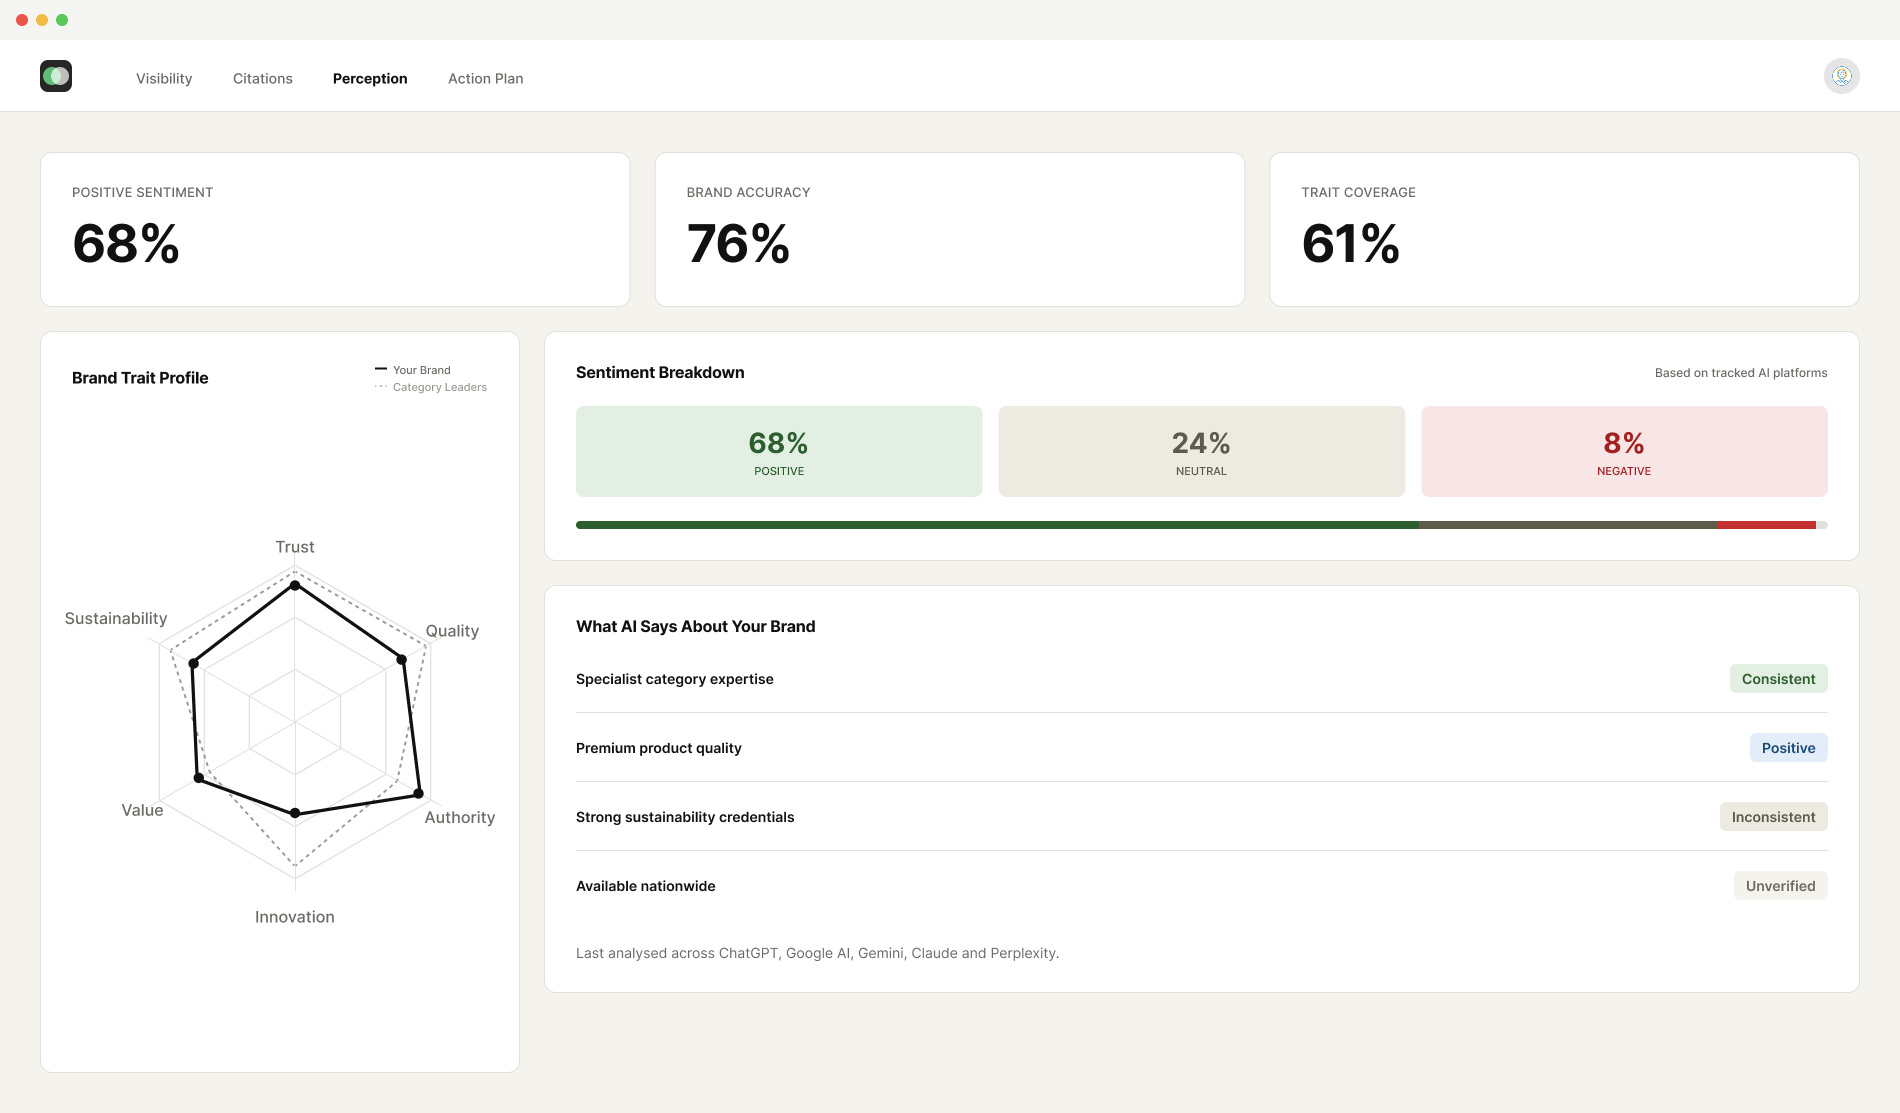Click the green window maximize button
The height and width of the screenshot is (1113, 1900).
[x=62, y=20]
